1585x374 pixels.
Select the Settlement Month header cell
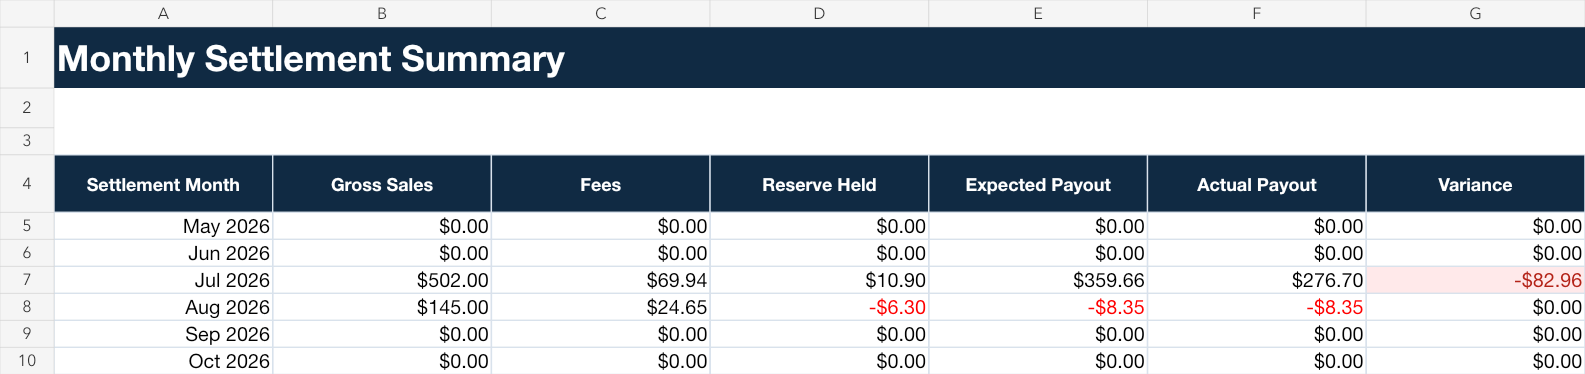click(x=163, y=184)
